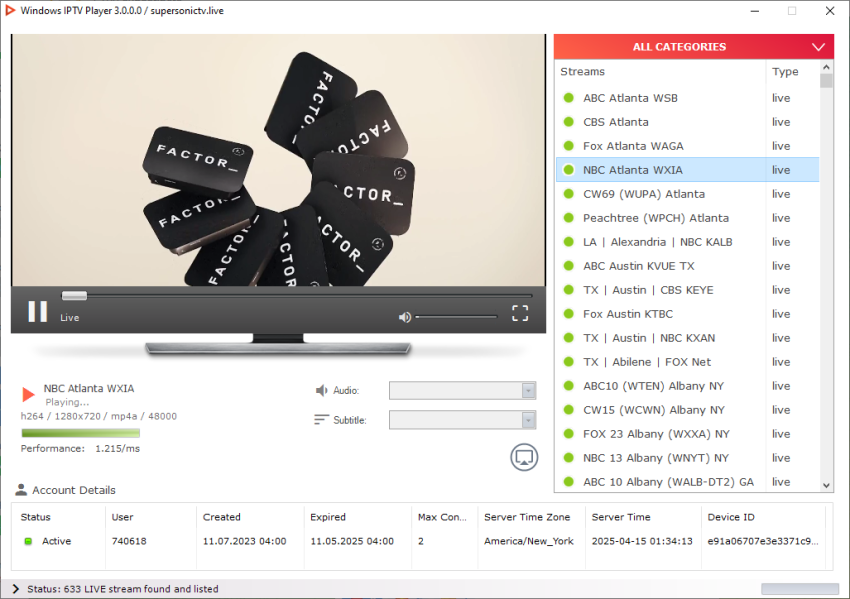Click the Subtitle lines icon
The height and width of the screenshot is (599, 850).
(321, 420)
